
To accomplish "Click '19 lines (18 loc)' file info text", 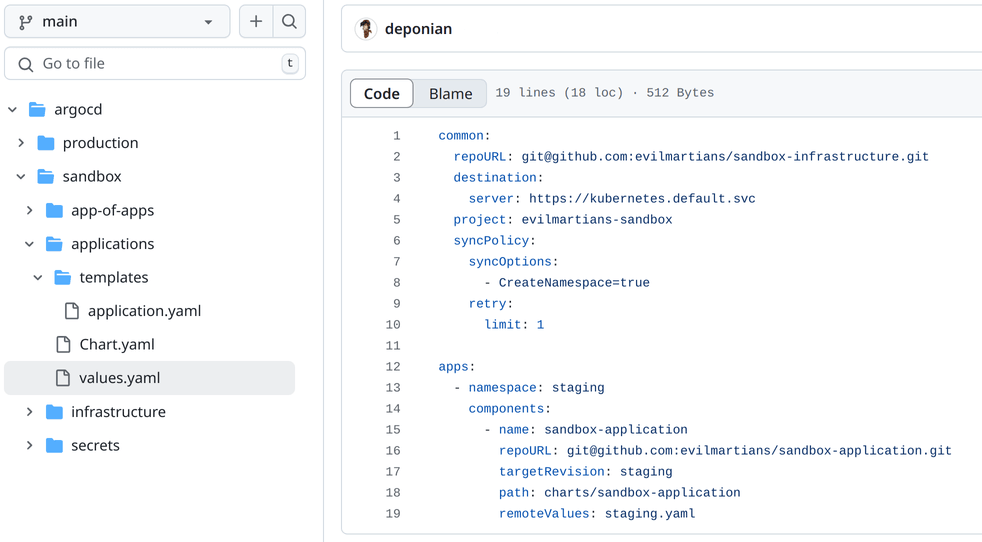I will (559, 93).
